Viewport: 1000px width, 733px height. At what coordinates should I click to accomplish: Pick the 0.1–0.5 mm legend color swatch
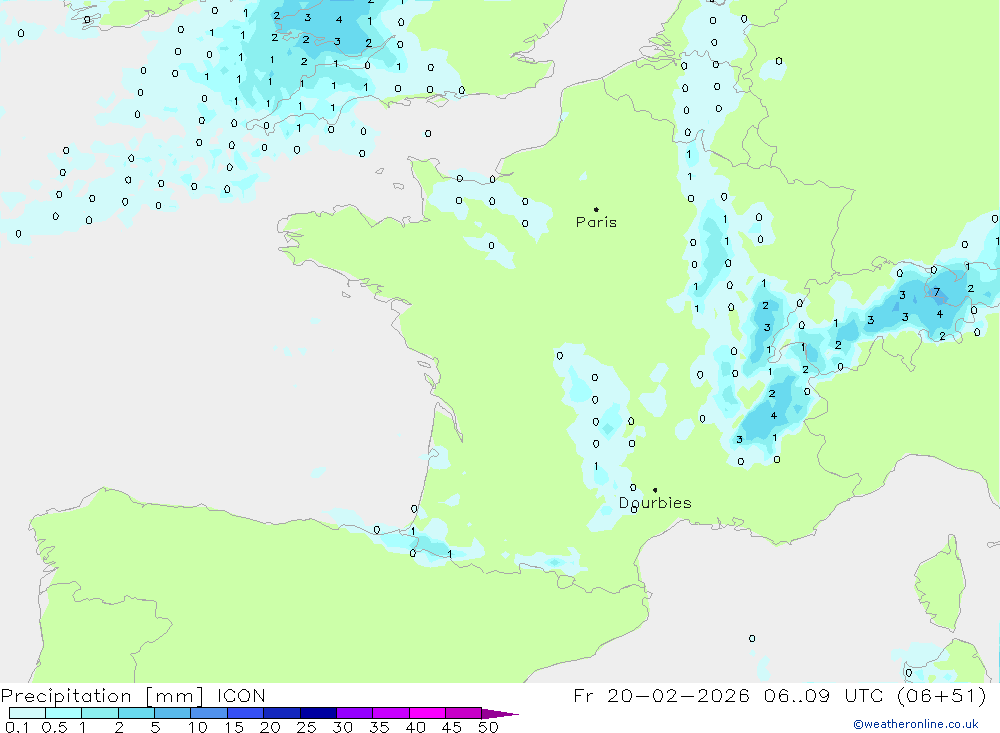point(27,713)
